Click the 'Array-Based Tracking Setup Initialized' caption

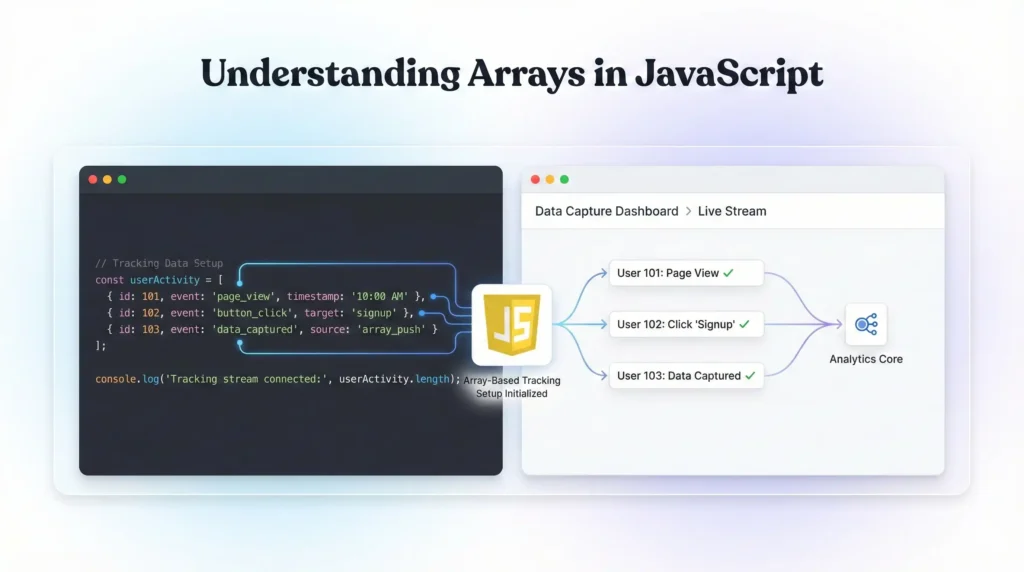[512, 387]
